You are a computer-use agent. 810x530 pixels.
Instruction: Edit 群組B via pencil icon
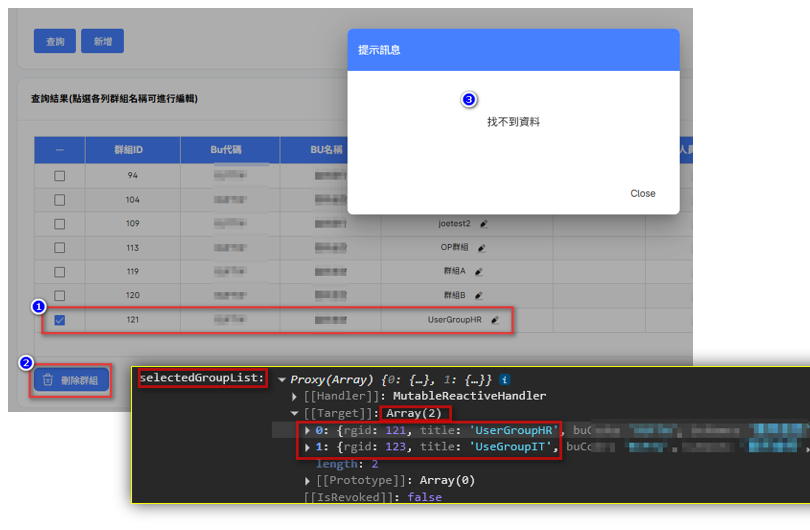(479, 295)
